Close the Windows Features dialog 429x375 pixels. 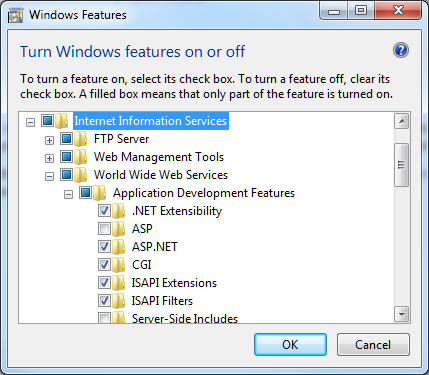(x=399, y=11)
